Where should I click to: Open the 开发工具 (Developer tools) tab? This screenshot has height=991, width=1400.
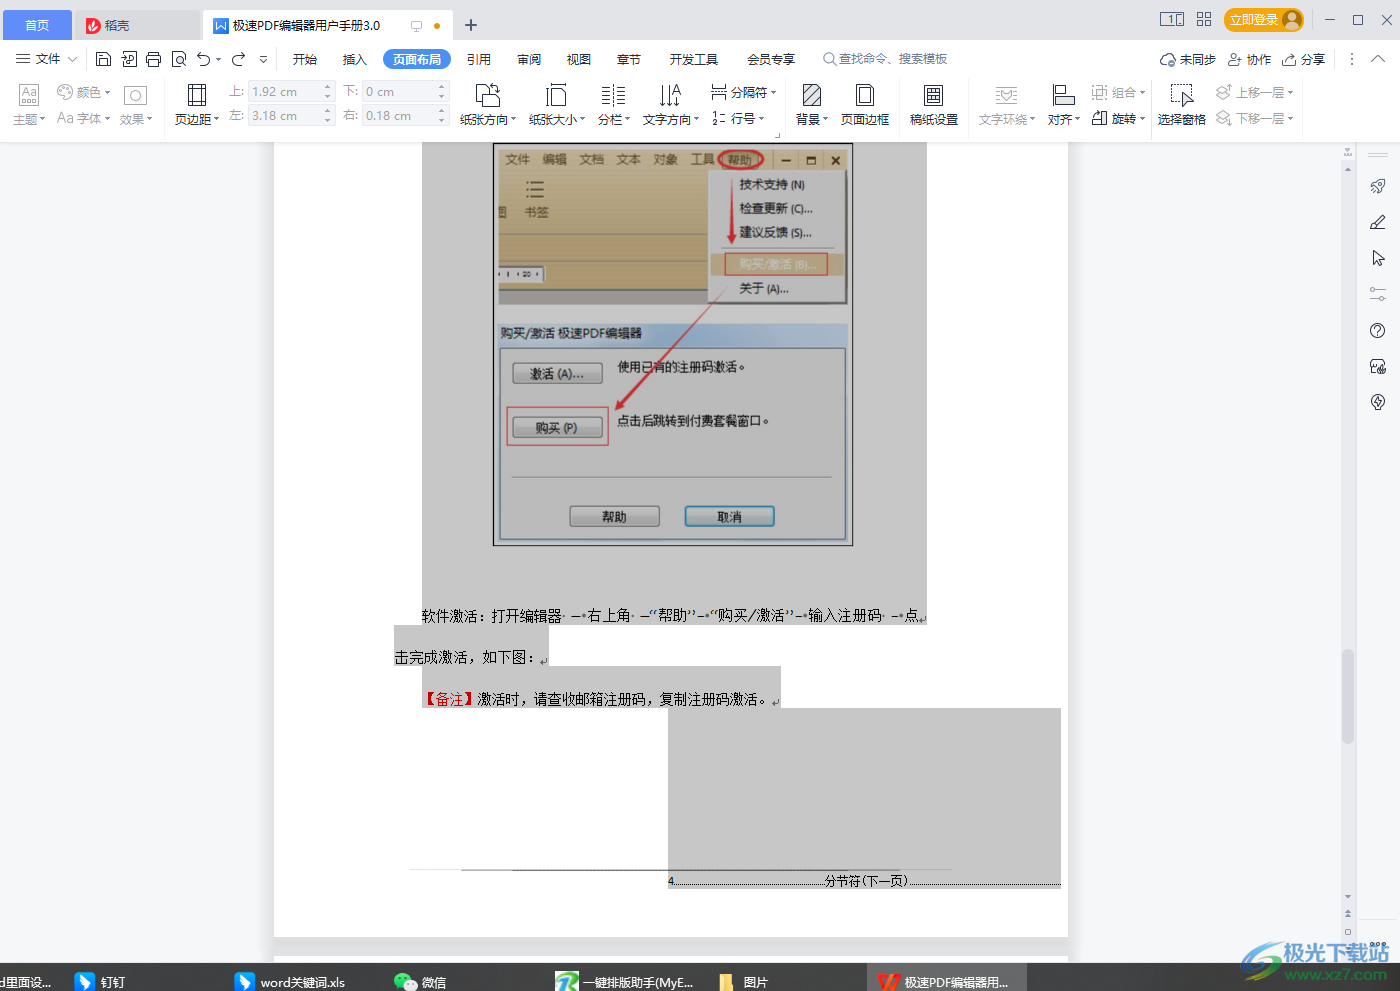pos(694,59)
